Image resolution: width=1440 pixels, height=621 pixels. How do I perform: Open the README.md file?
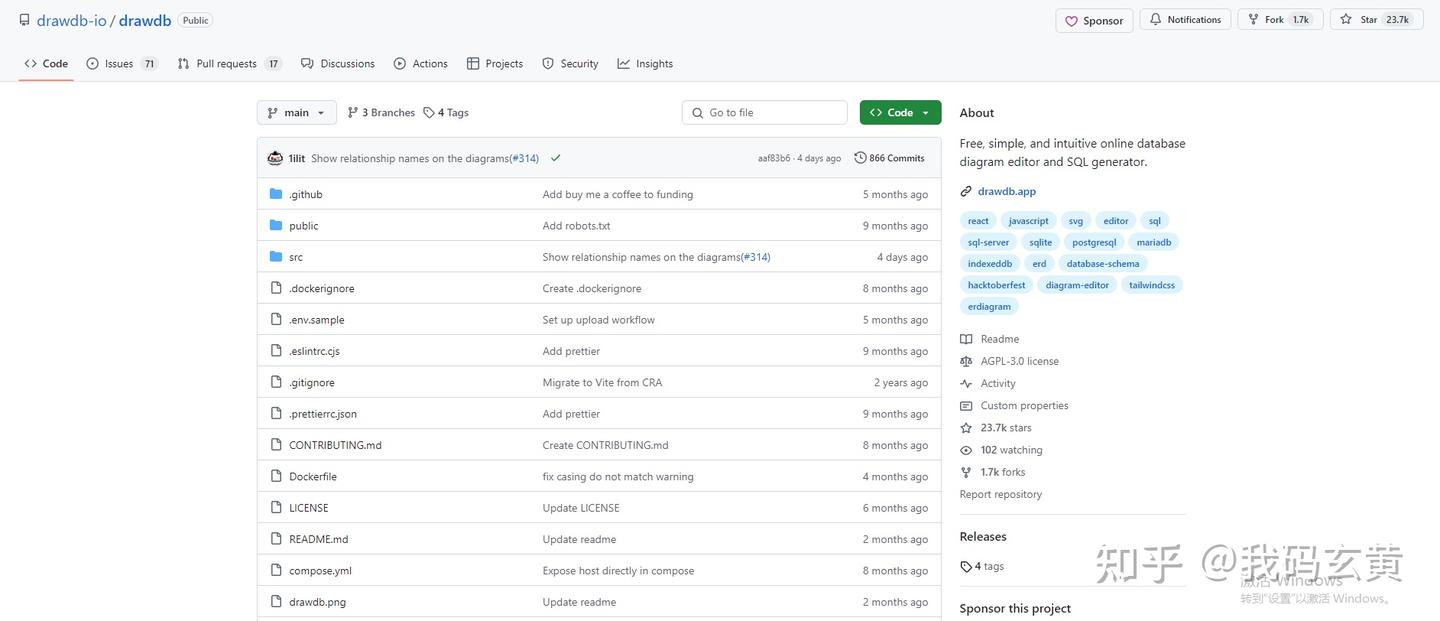(318, 539)
